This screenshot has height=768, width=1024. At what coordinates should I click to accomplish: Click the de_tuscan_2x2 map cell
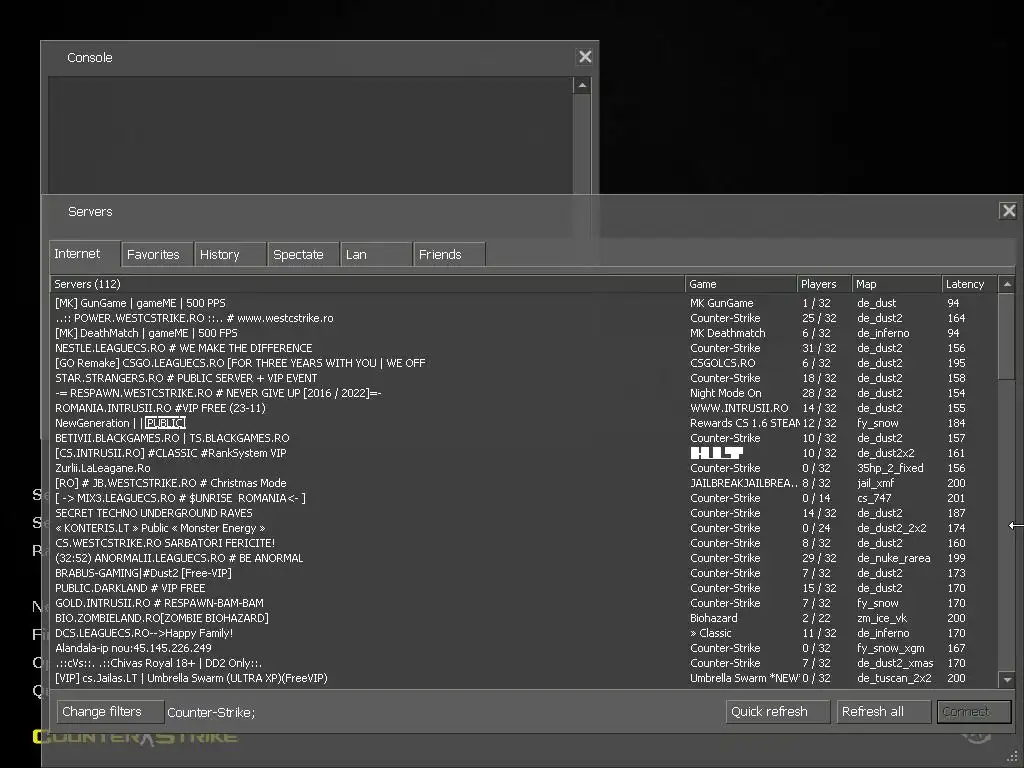click(894, 679)
